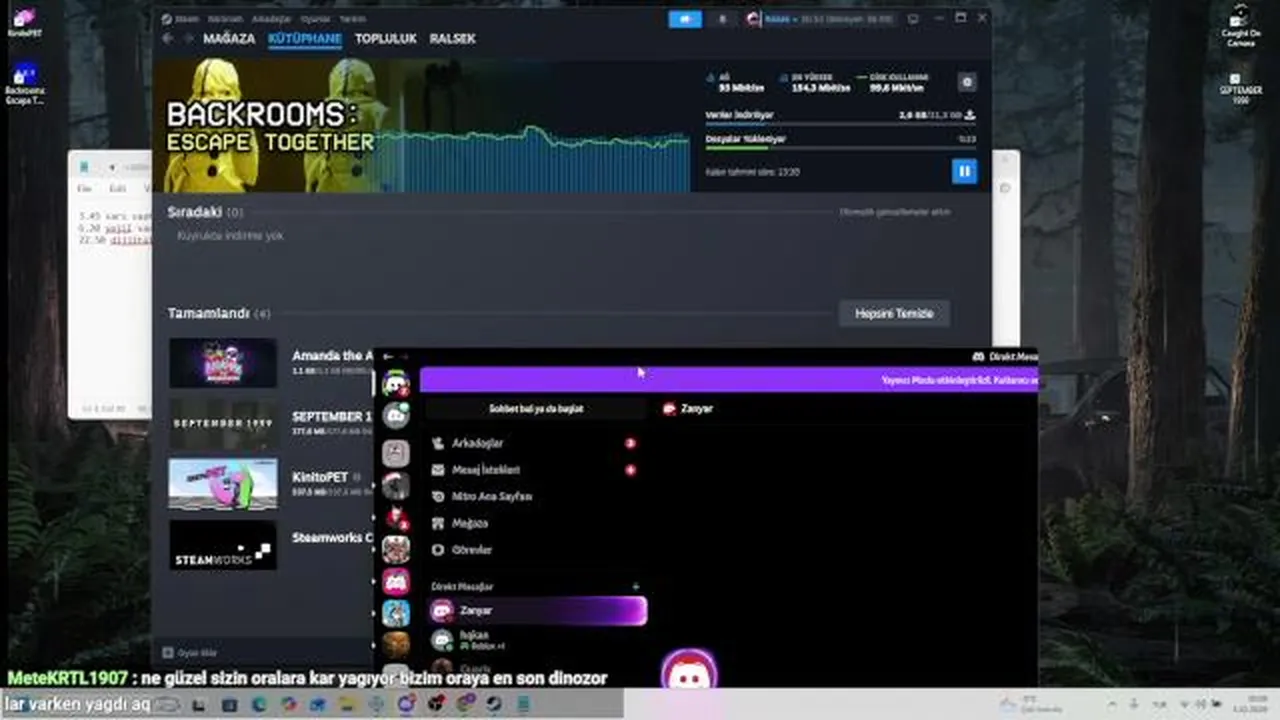Click Hepsini Temizle button

tap(894, 313)
